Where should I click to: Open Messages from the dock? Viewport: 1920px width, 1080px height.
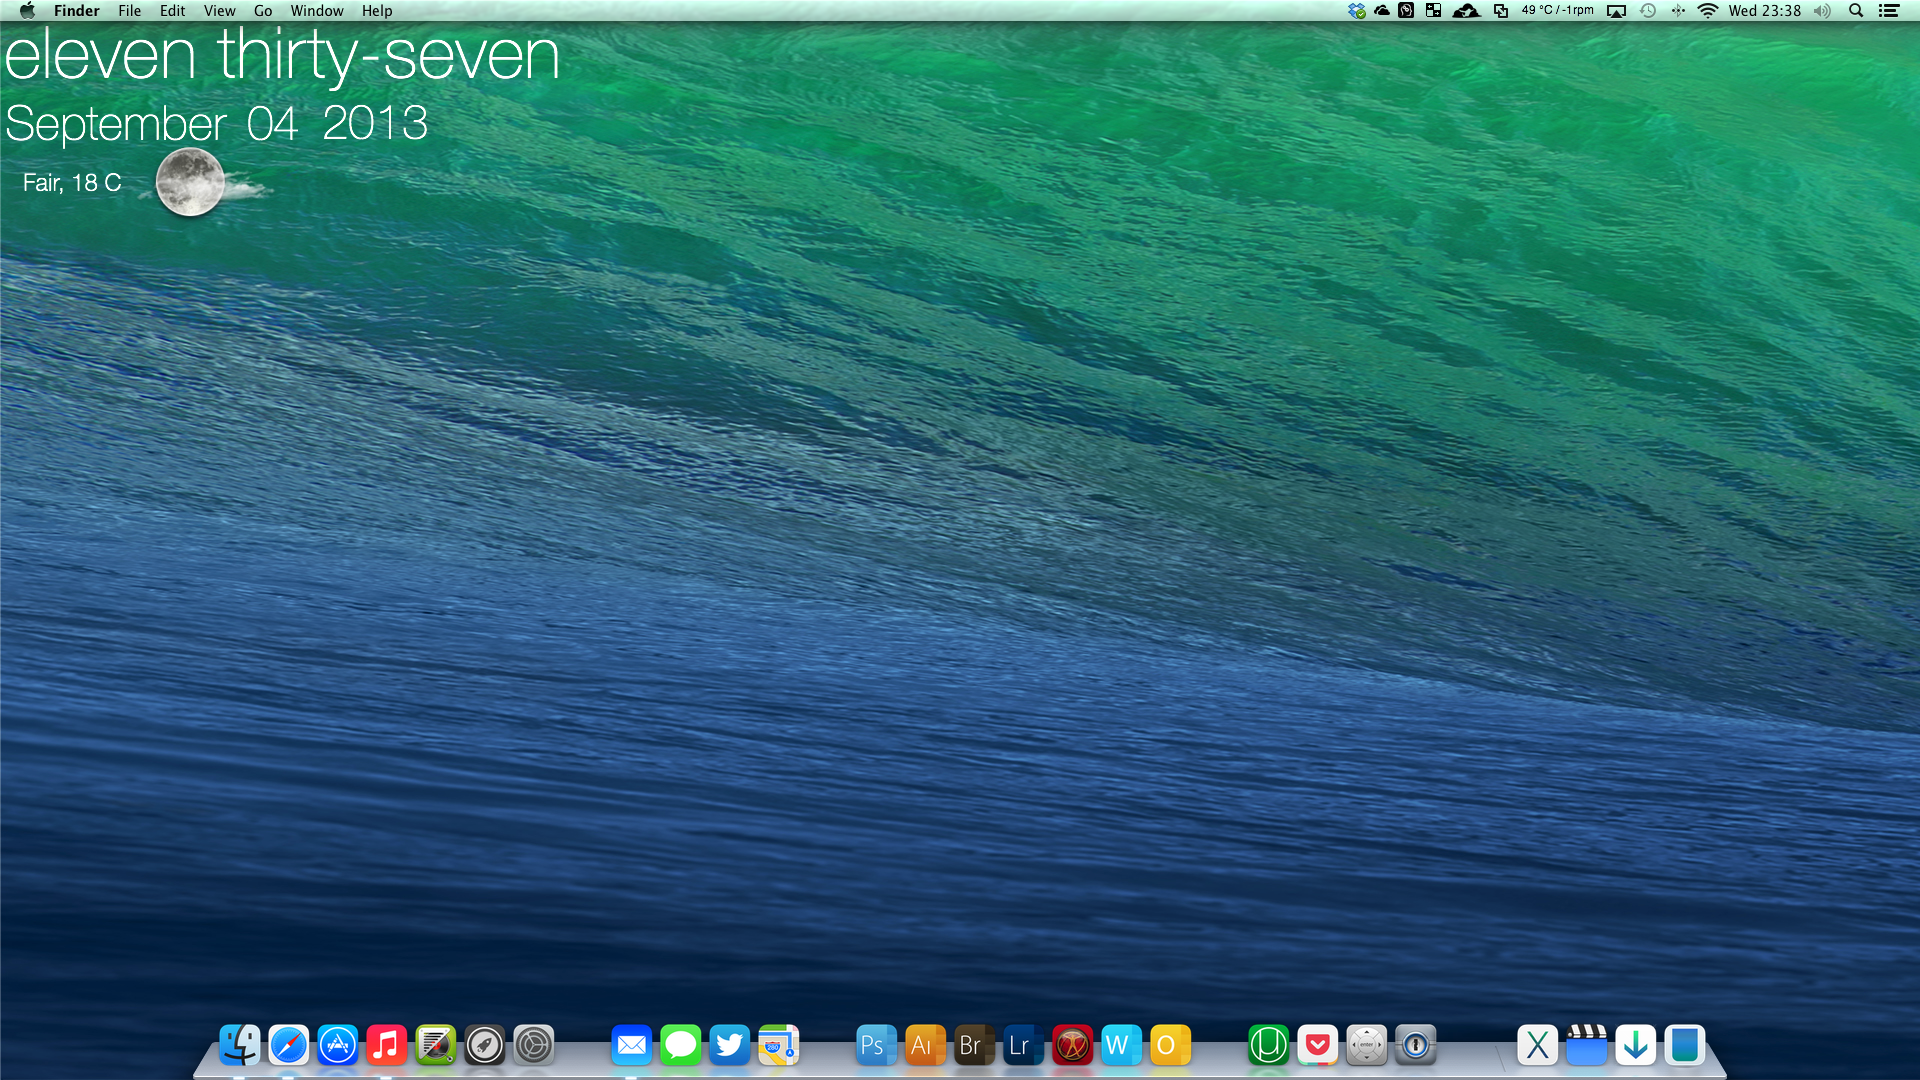[x=681, y=1045]
